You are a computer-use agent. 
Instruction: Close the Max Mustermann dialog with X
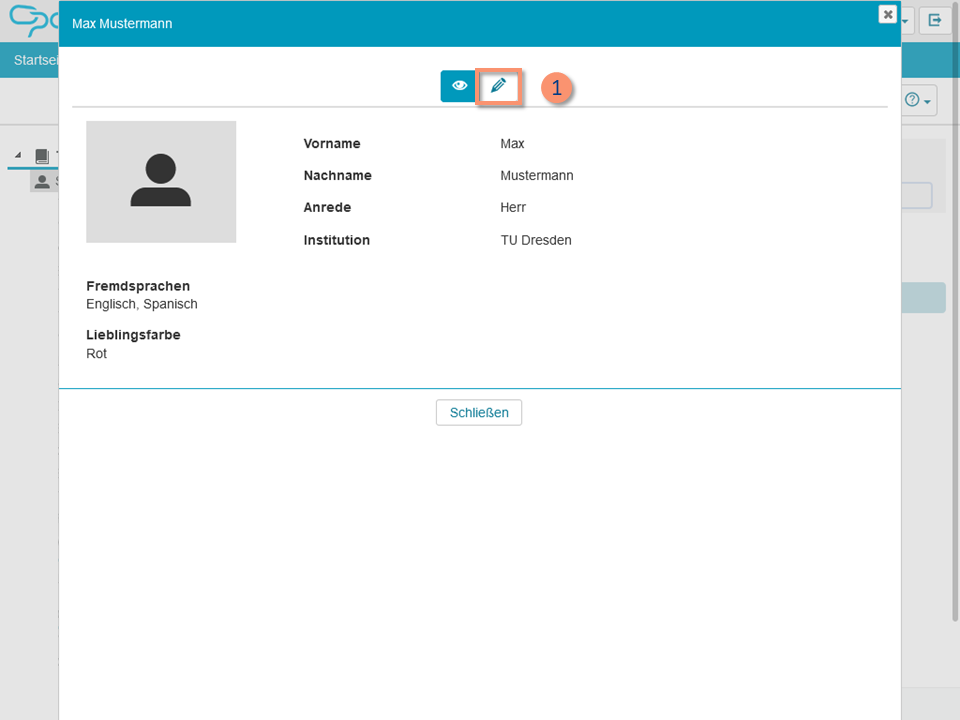coord(887,14)
